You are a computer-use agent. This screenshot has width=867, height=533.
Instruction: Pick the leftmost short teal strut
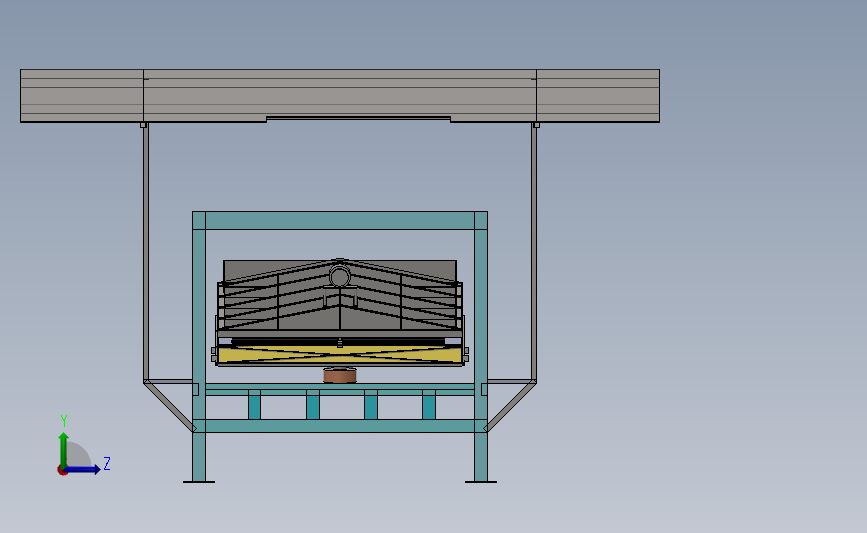tap(254, 405)
